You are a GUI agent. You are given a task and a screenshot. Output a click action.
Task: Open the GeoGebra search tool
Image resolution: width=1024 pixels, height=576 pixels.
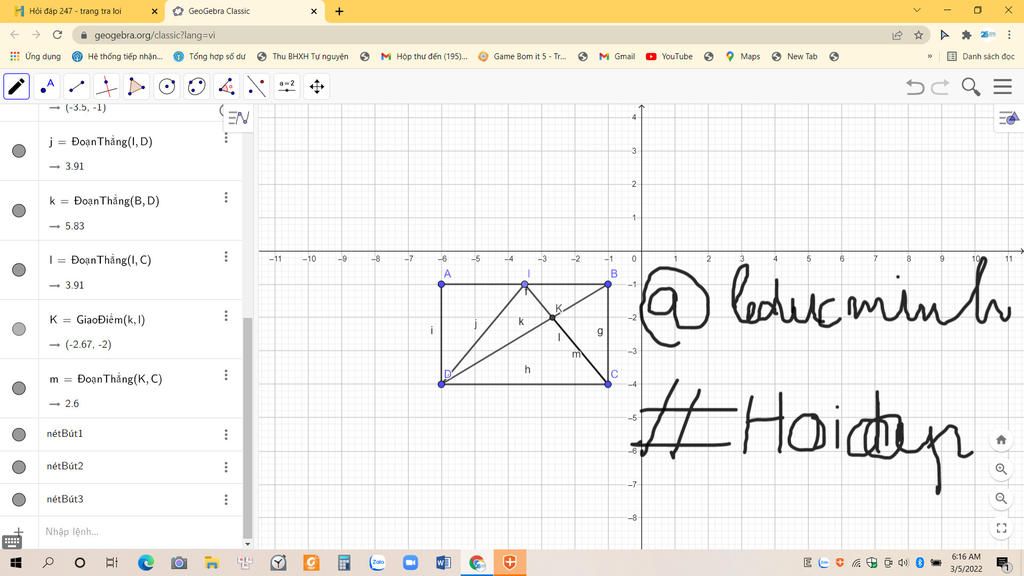click(x=970, y=86)
